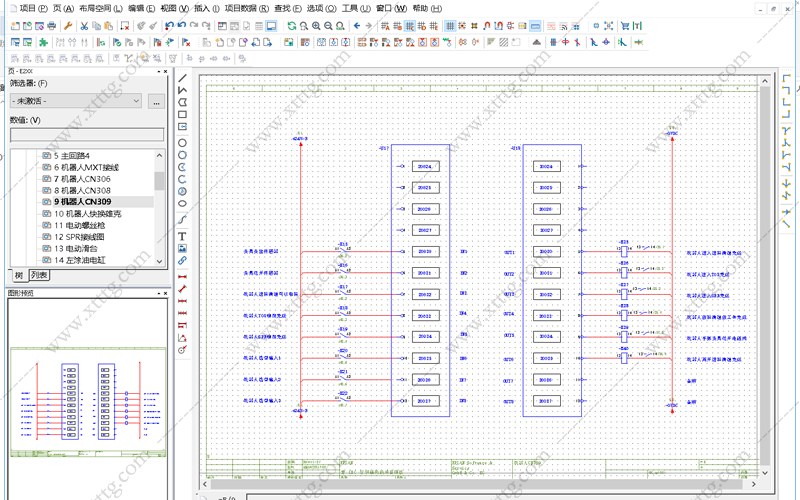The height and width of the screenshot is (500, 800).
Task: Select the text T drawing tool
Action: point(182,236)
